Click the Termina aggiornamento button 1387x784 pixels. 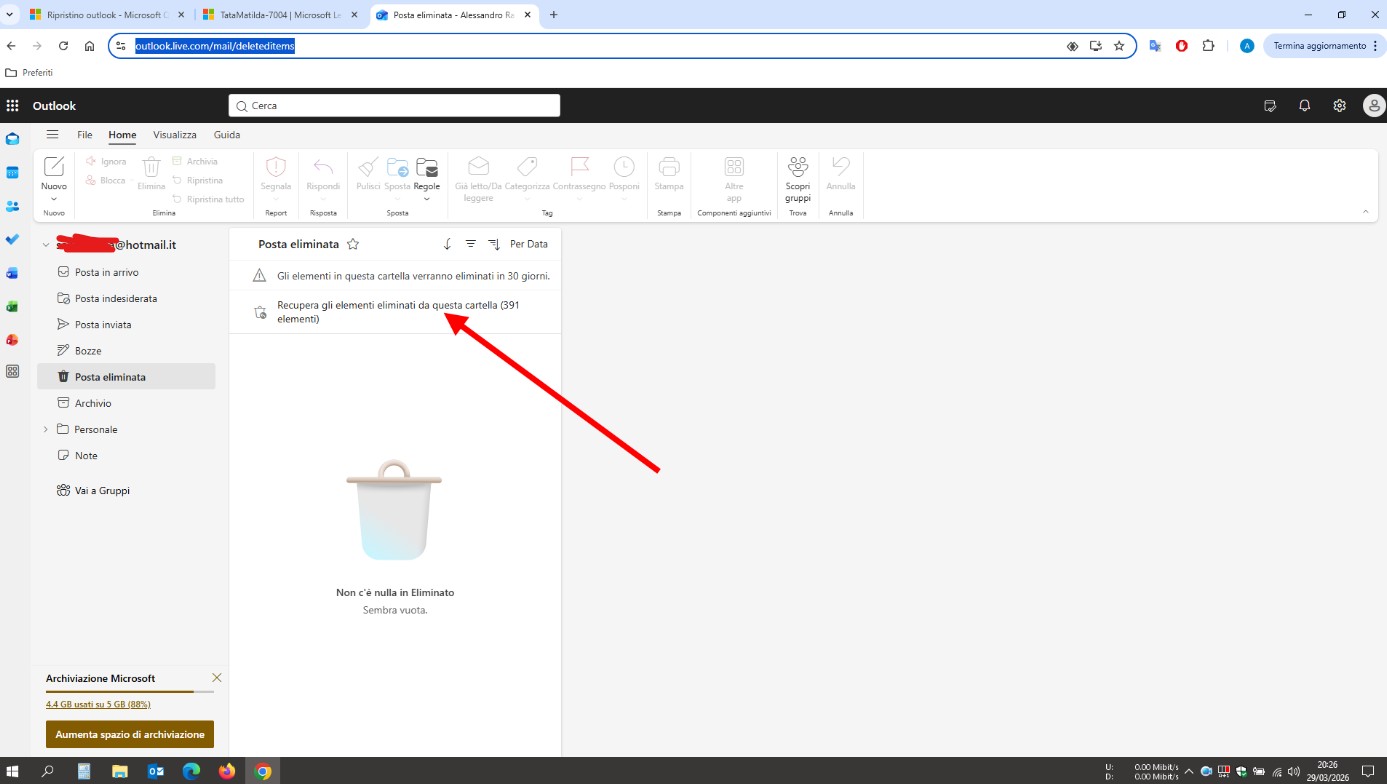click(x=1323, y=46)
